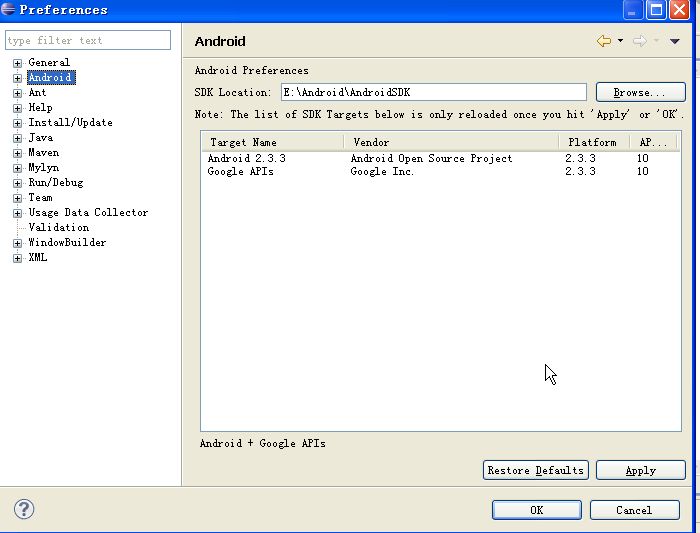
Task: Select Team in the preferences tree
Action: [40, 197]
